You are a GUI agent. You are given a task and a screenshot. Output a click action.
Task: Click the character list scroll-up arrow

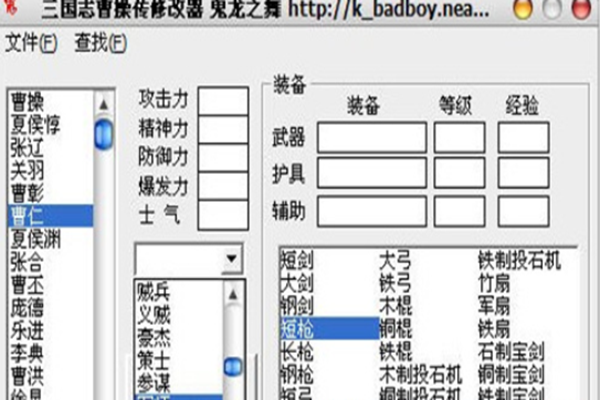[103, 102]
